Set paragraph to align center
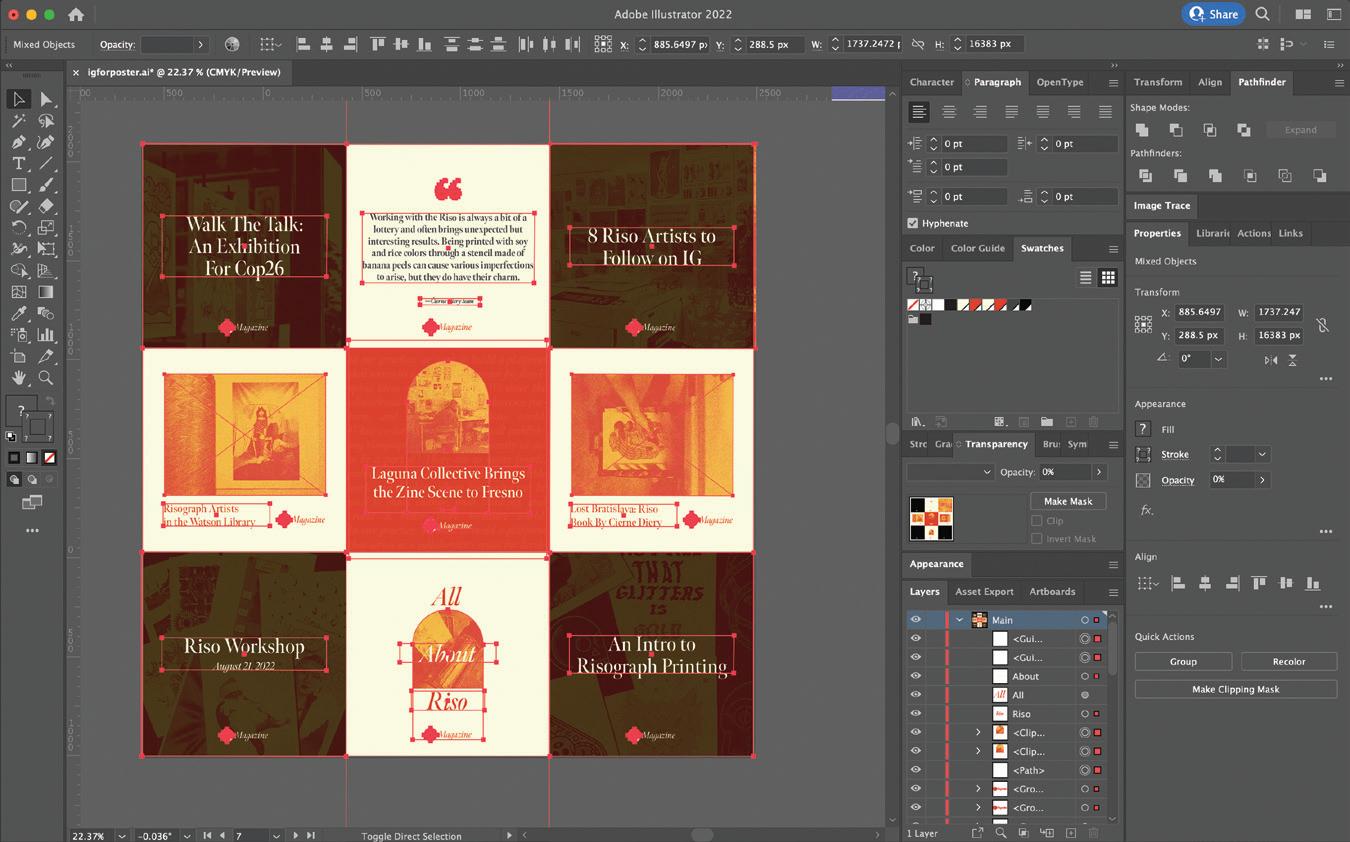The width and height of the screenshot is (1350, 842). pyautogui.click(x=949, y=112)
